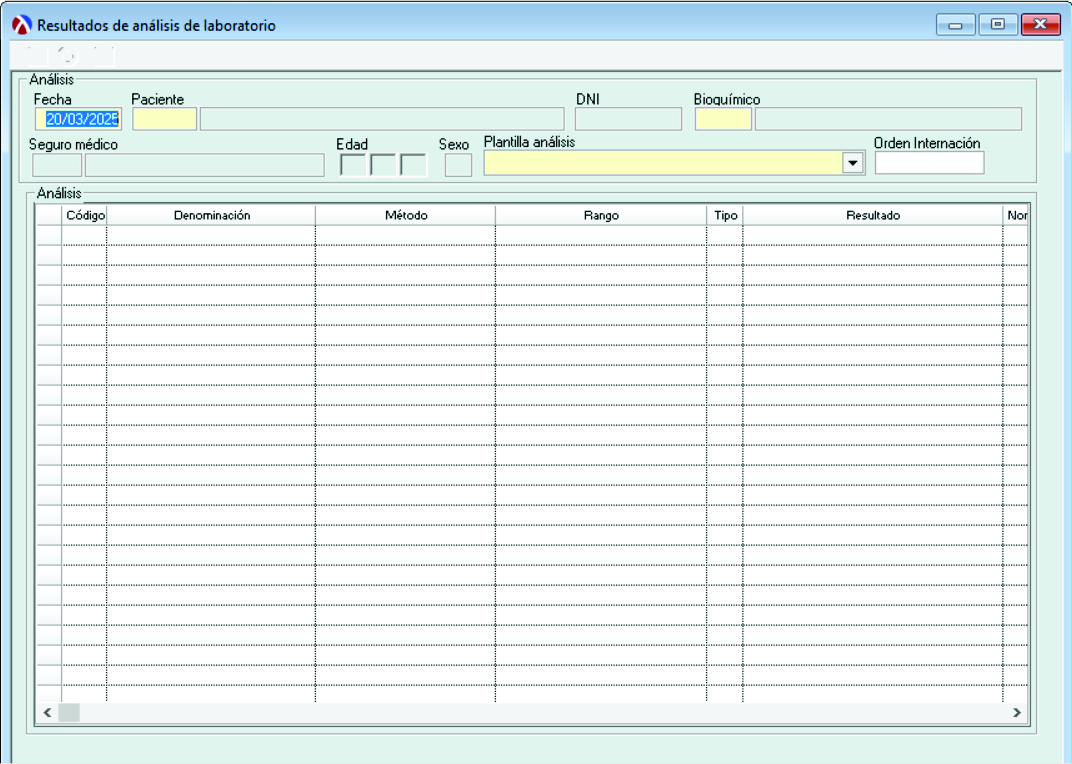The height and width of the screenshot is (764, 1072).
Task: Click the application logo in title bar
Action: pyautogui.click(x=21, y=25)
